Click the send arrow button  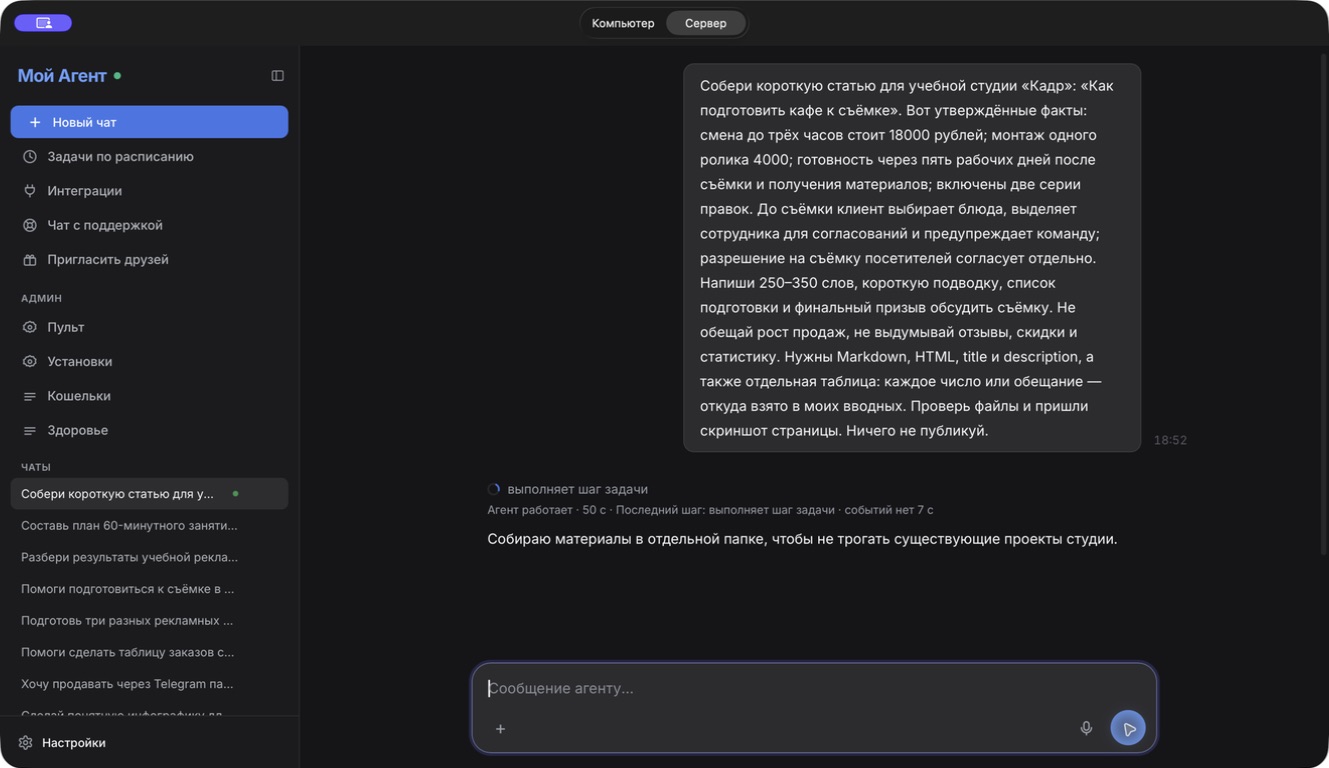[x=1128, y=728]
